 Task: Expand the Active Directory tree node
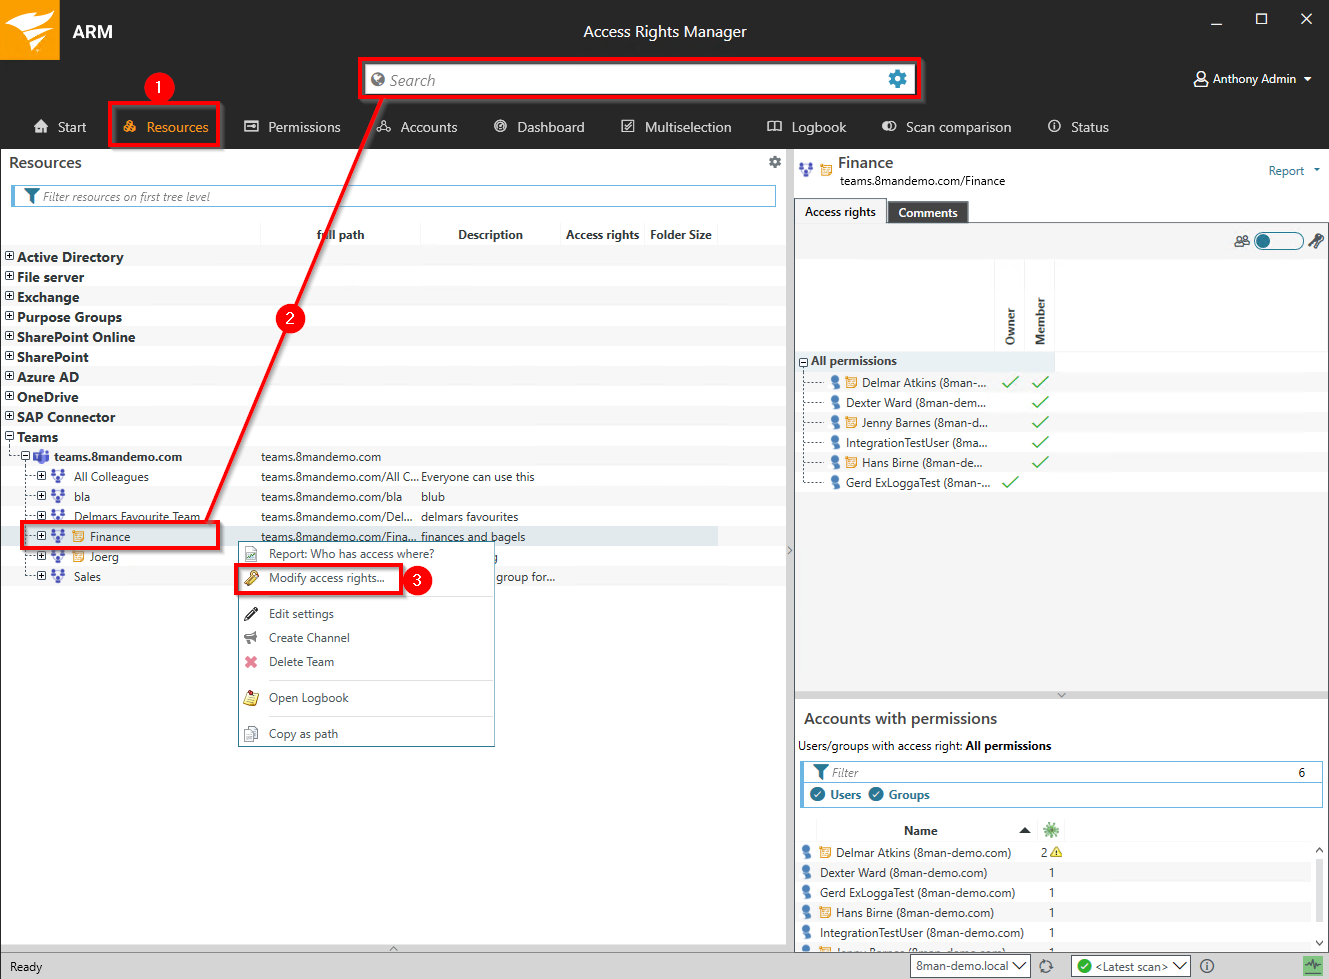tap(10, 257)
